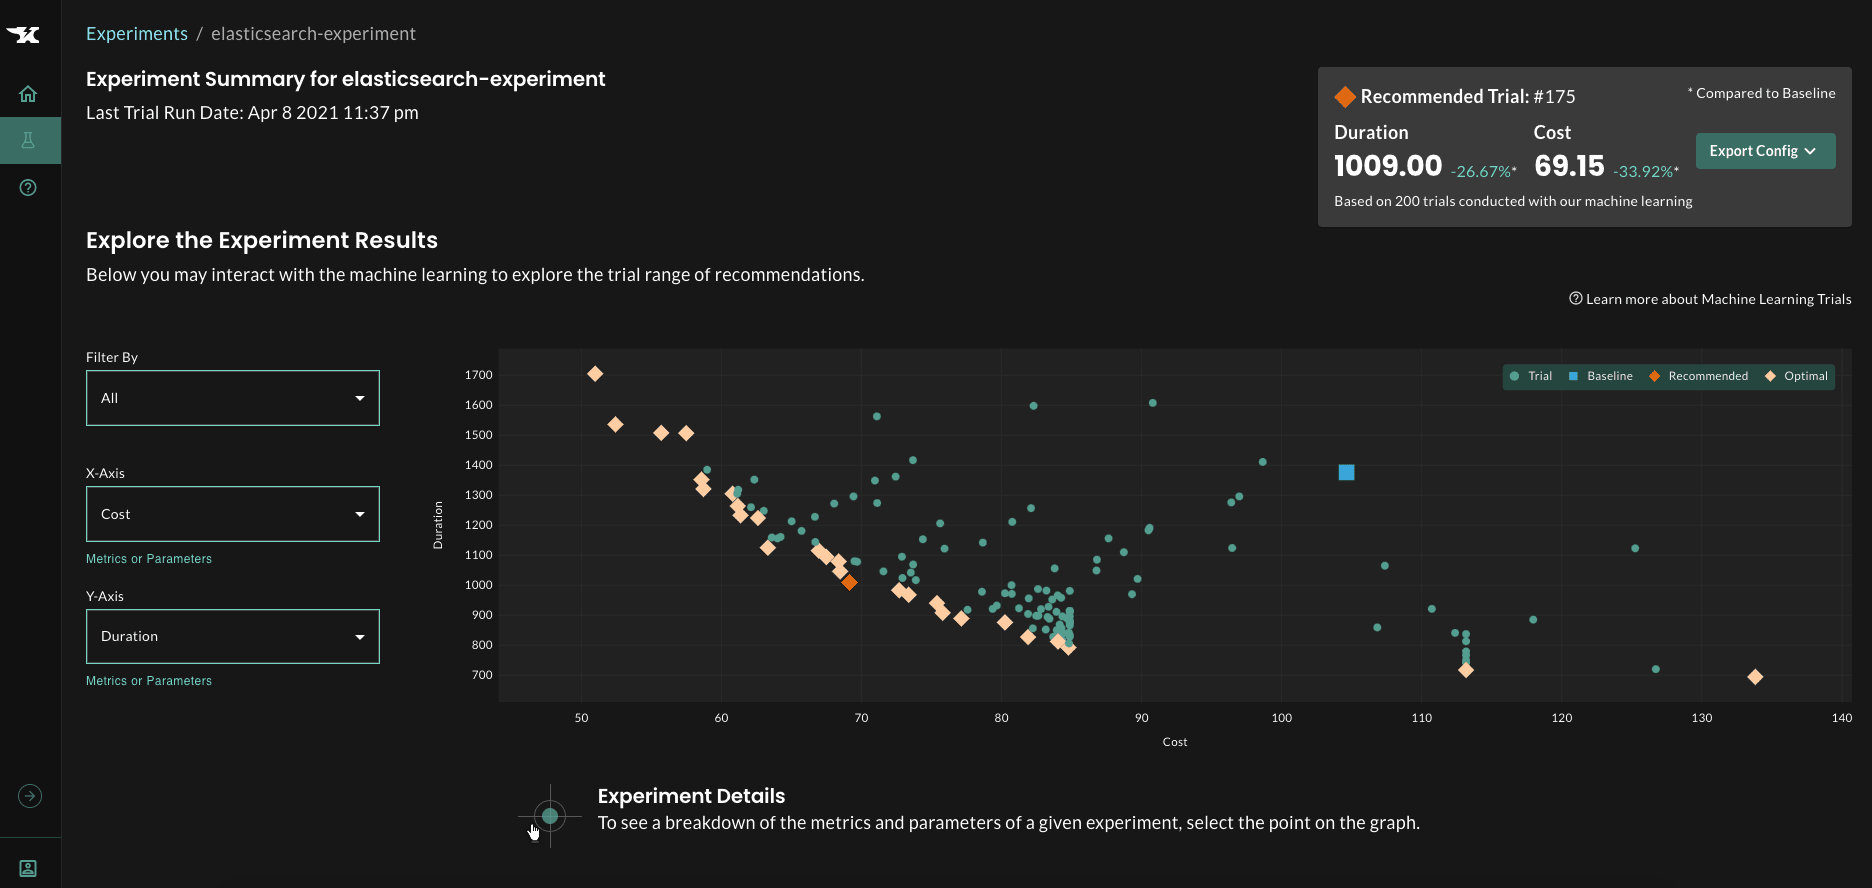The image size is (1872, 888).
Task: Open the user account icon in the sidebar
Action: [28, 868]
